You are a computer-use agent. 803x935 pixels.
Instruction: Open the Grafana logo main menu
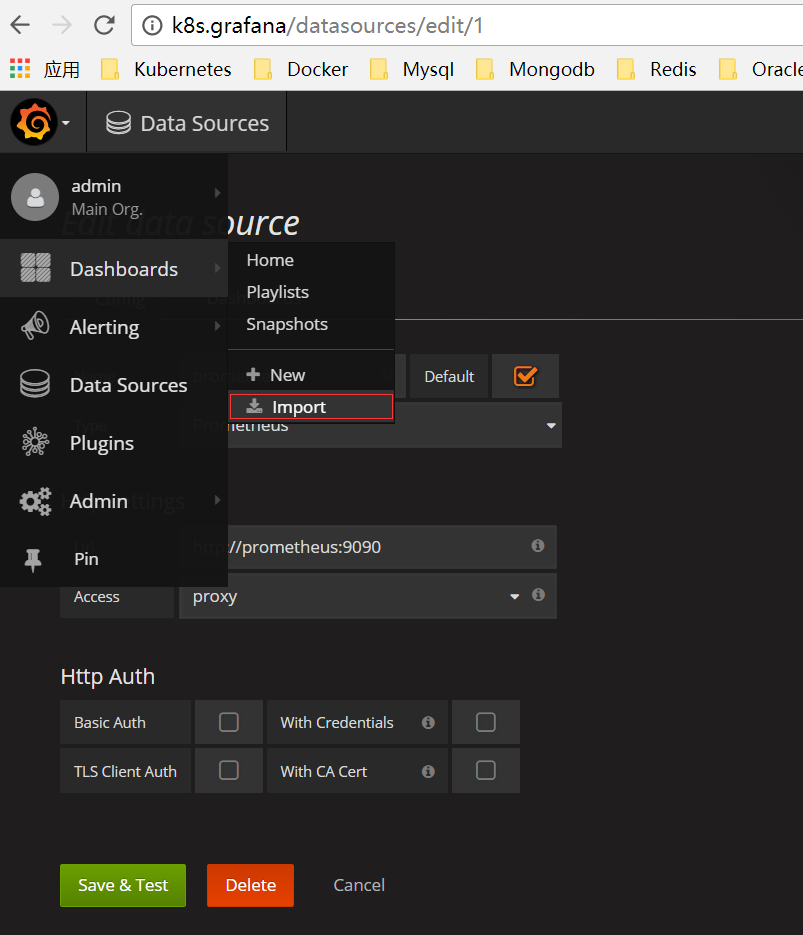[x=33, y=122]
